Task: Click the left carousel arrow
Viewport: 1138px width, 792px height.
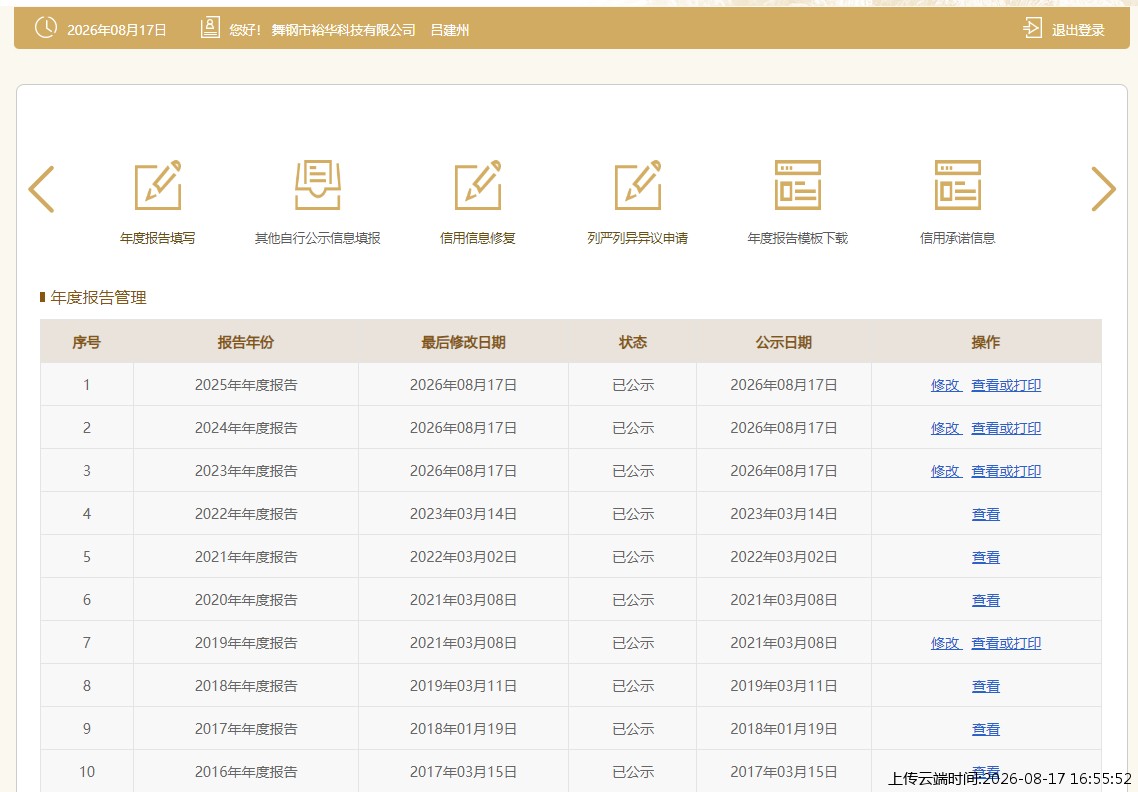Action: (x=41, y=189)
